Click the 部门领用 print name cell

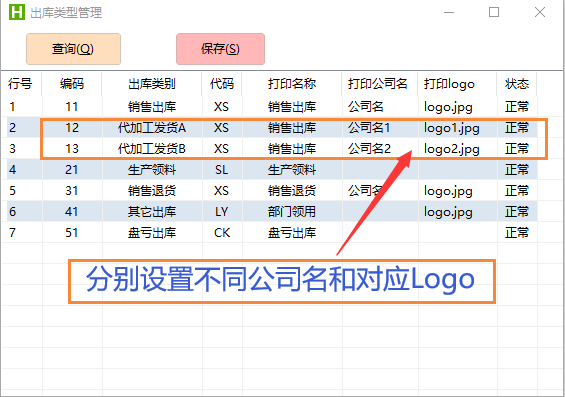pos(292,211)
